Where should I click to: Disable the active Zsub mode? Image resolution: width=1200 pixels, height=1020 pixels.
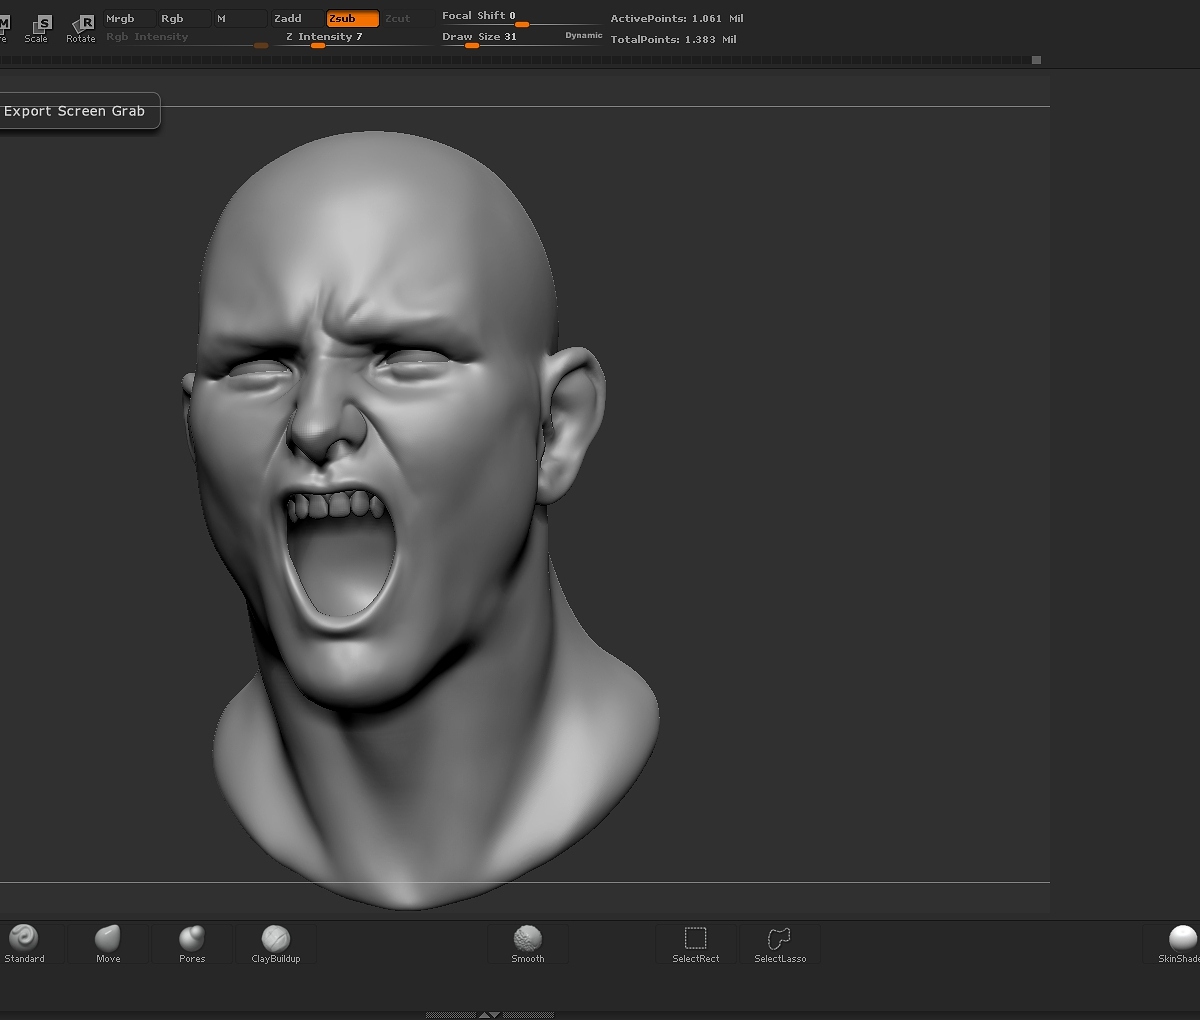[x=352, y=18]
